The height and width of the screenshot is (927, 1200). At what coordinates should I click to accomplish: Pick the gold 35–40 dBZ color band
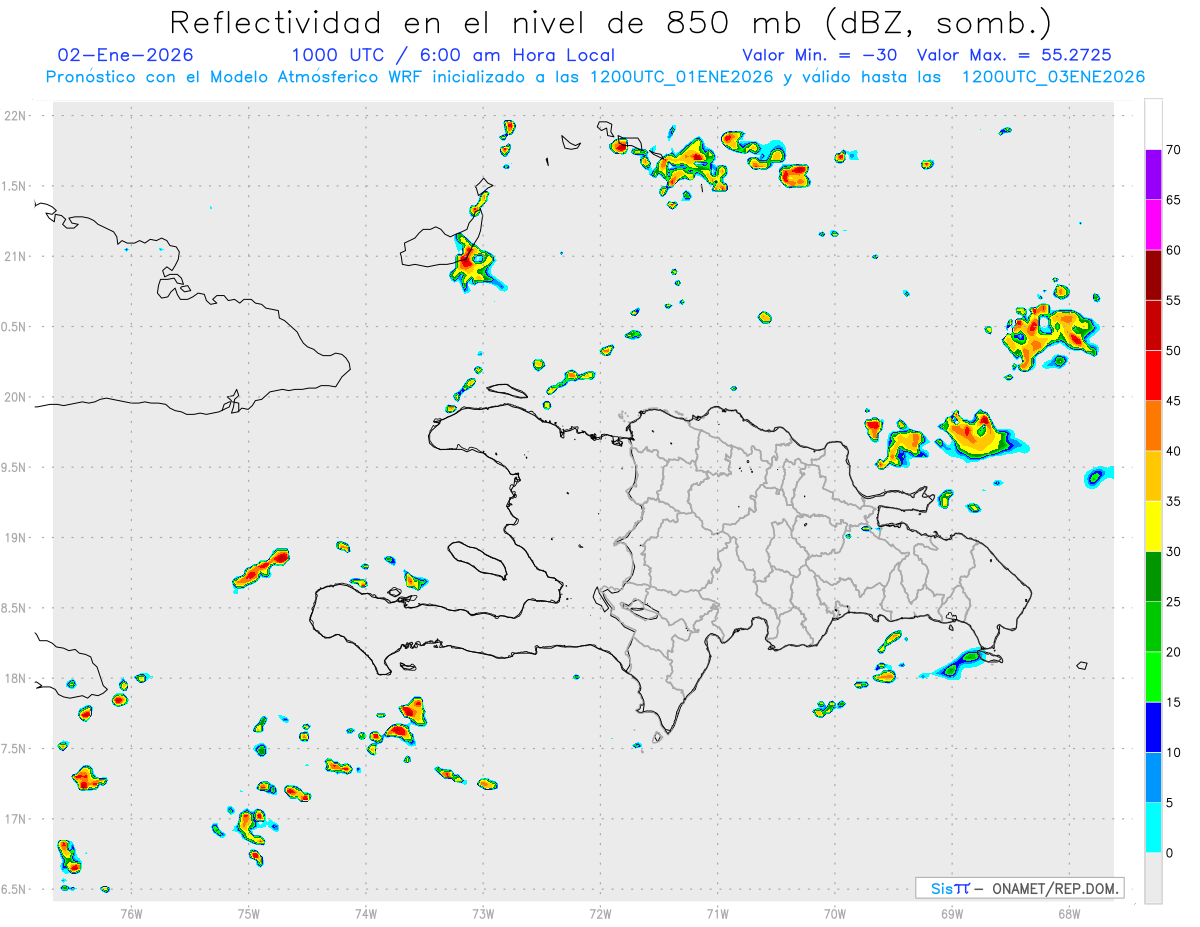pyautogui.click(x=1153, y=476)
